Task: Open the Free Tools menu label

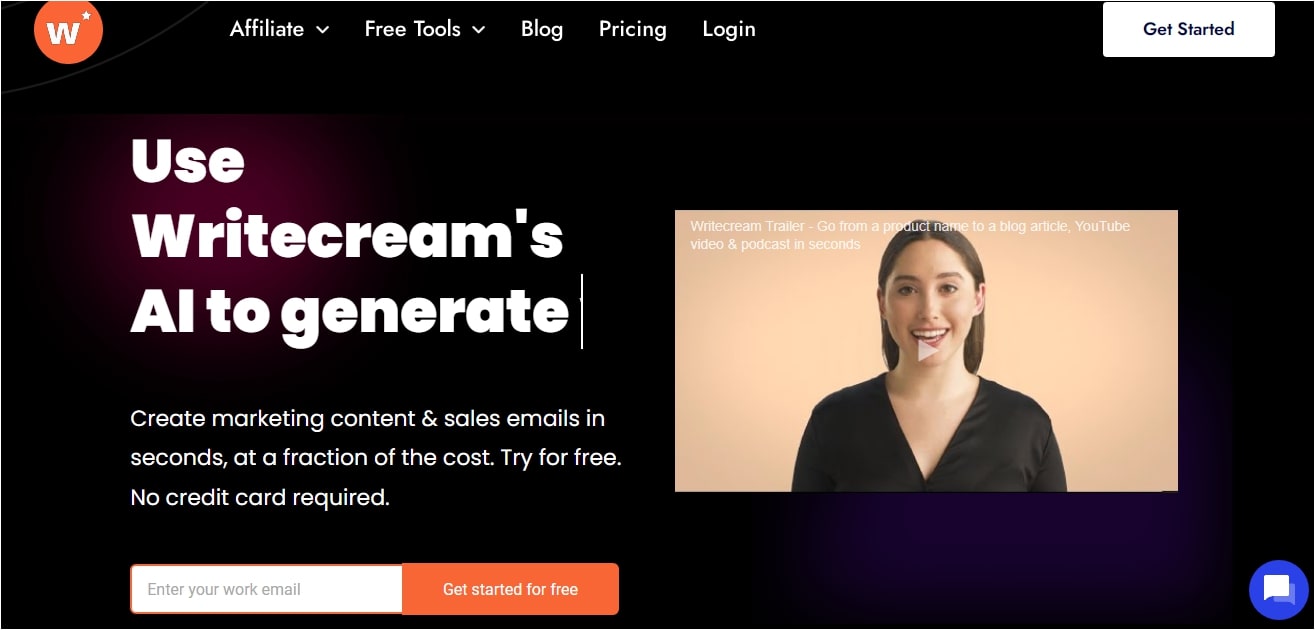Action: 412,29
